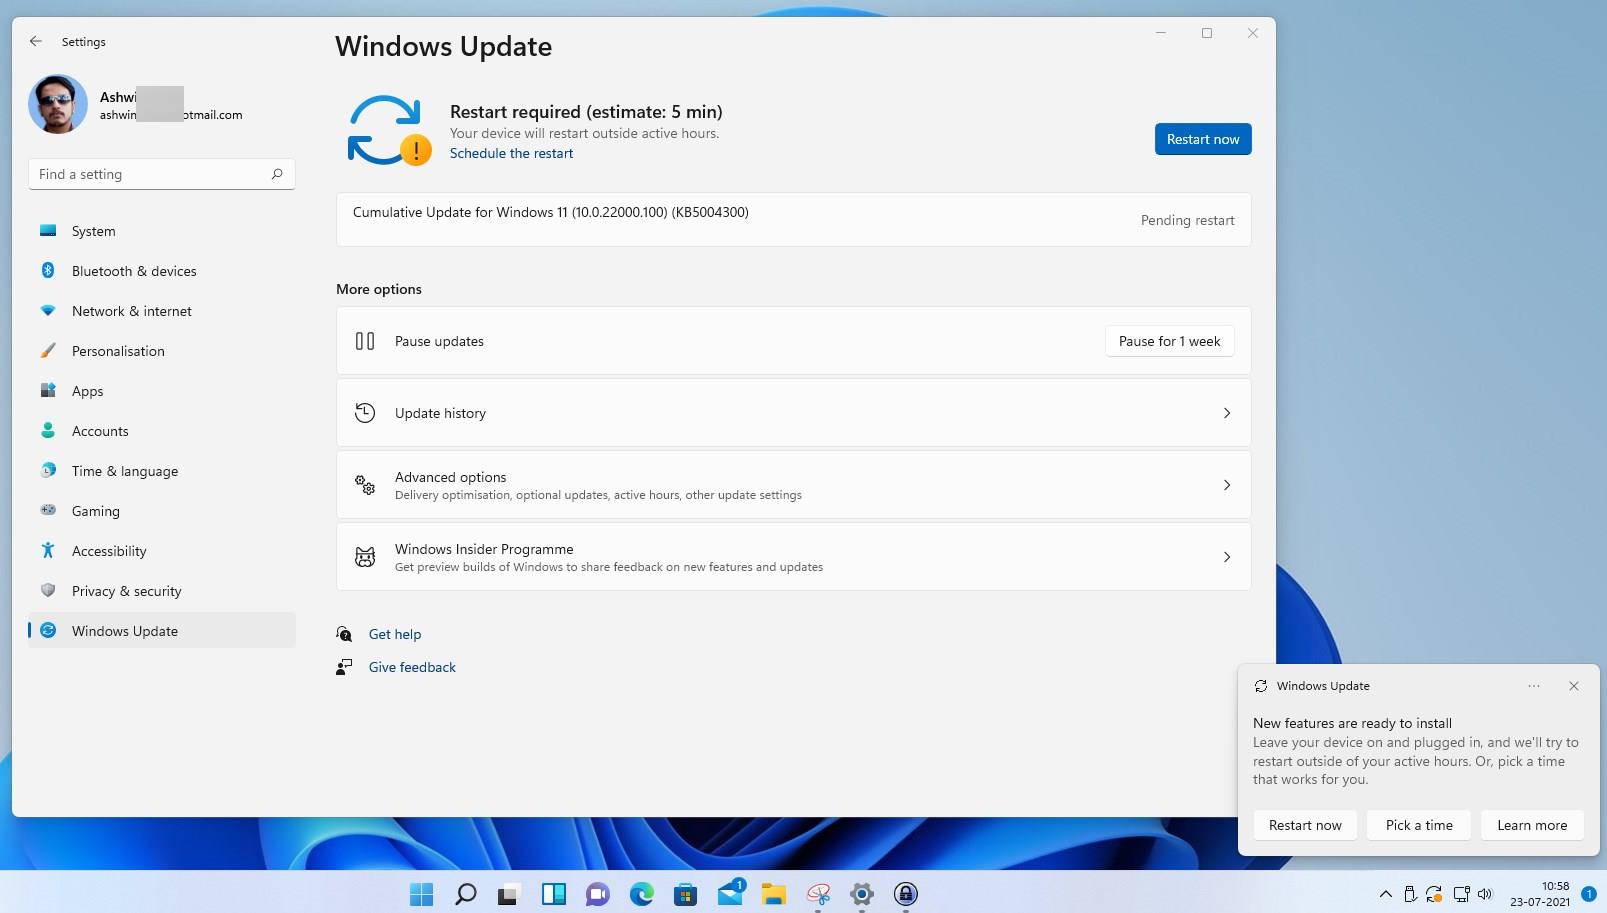
Task: Open Snipping Tool on taskbar
Action: point(818,894)
